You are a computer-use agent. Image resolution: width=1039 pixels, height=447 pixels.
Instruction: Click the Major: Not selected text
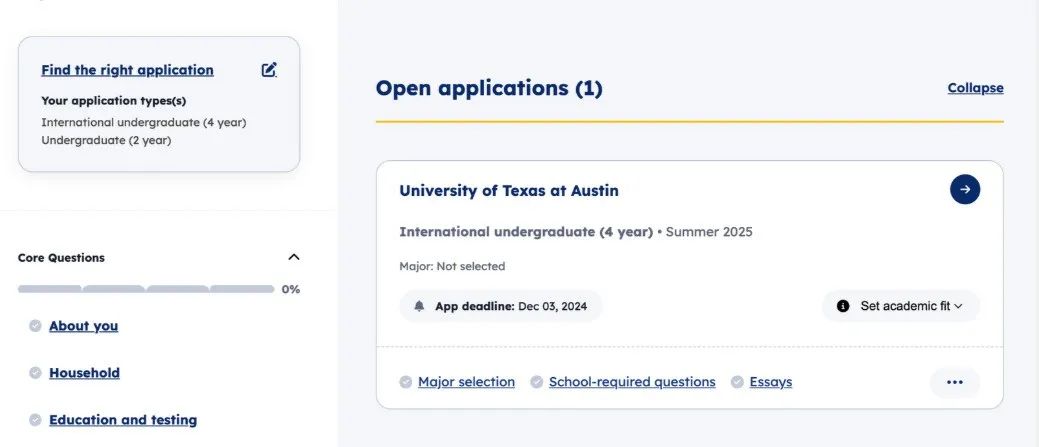point(452,266)
